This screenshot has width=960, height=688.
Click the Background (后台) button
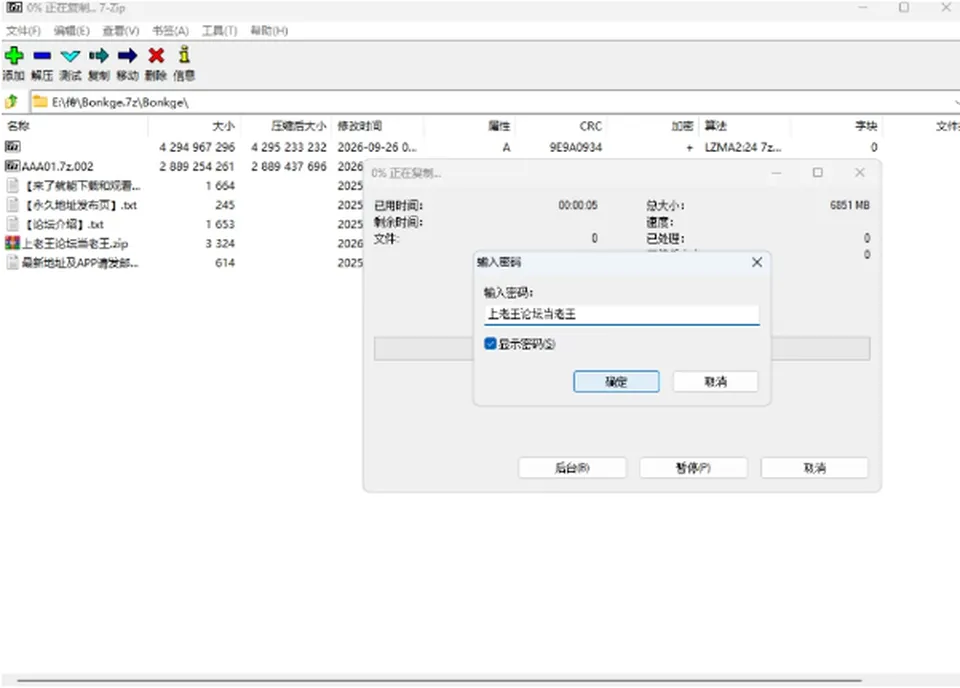click(572, 468)
